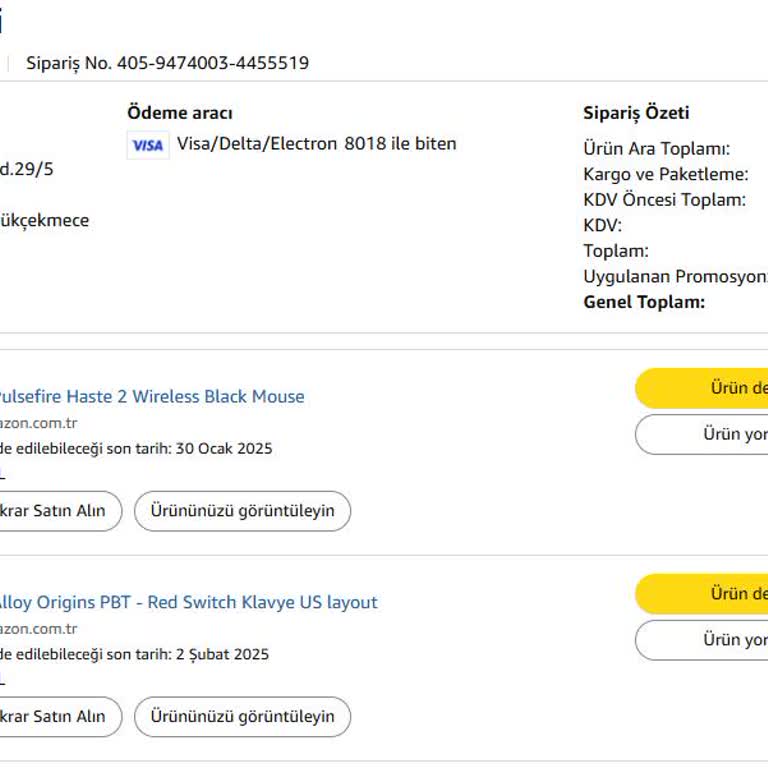
Task: Click the KDV Öncesi Toplam label
Action: click(x=665, y=199)
